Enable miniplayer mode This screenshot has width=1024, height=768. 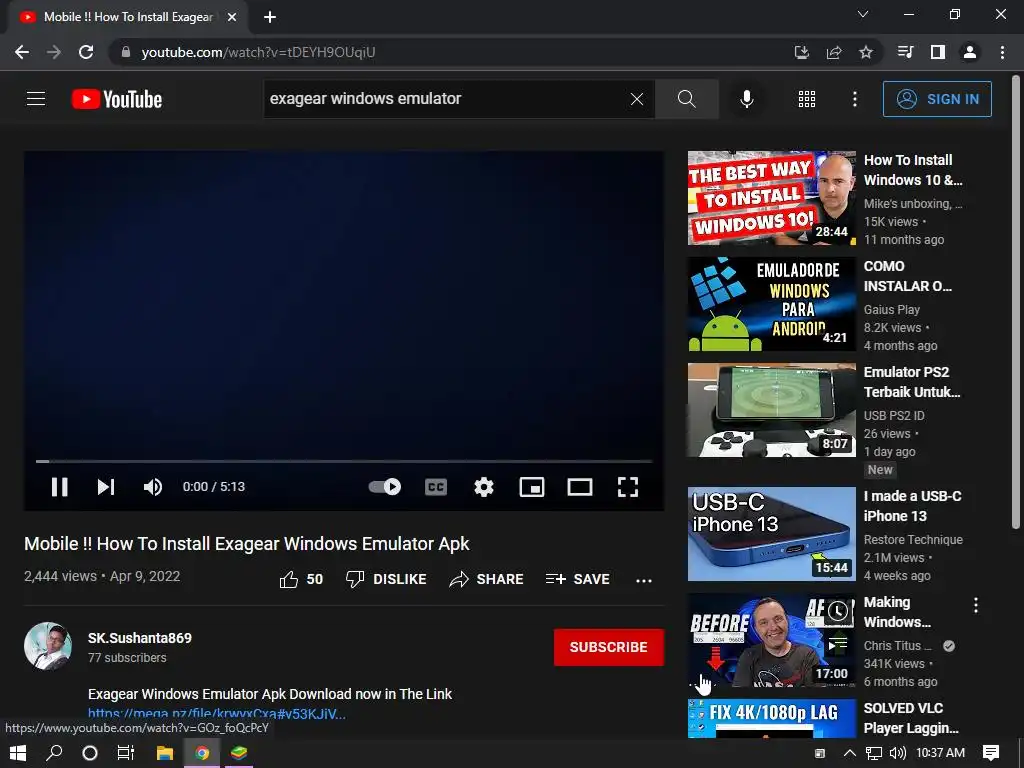coord(532,487)
